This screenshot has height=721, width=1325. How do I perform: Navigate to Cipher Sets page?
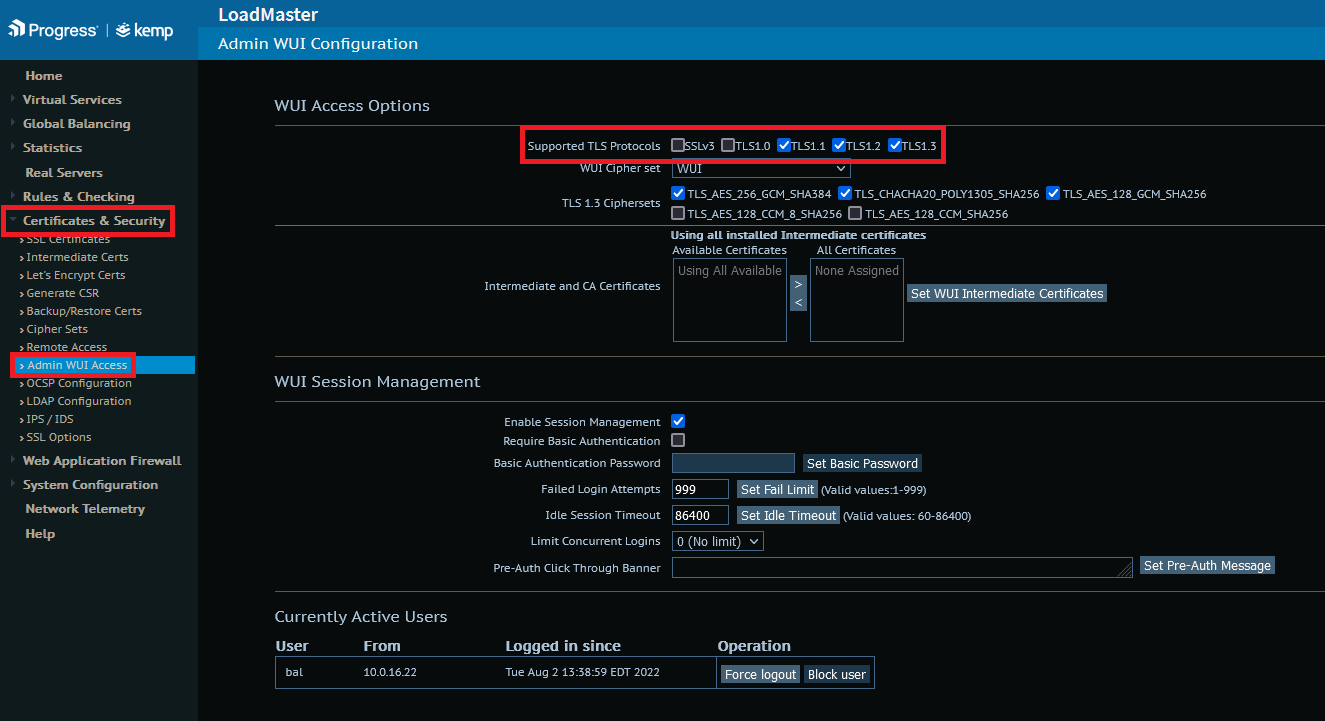click(57, 329)
